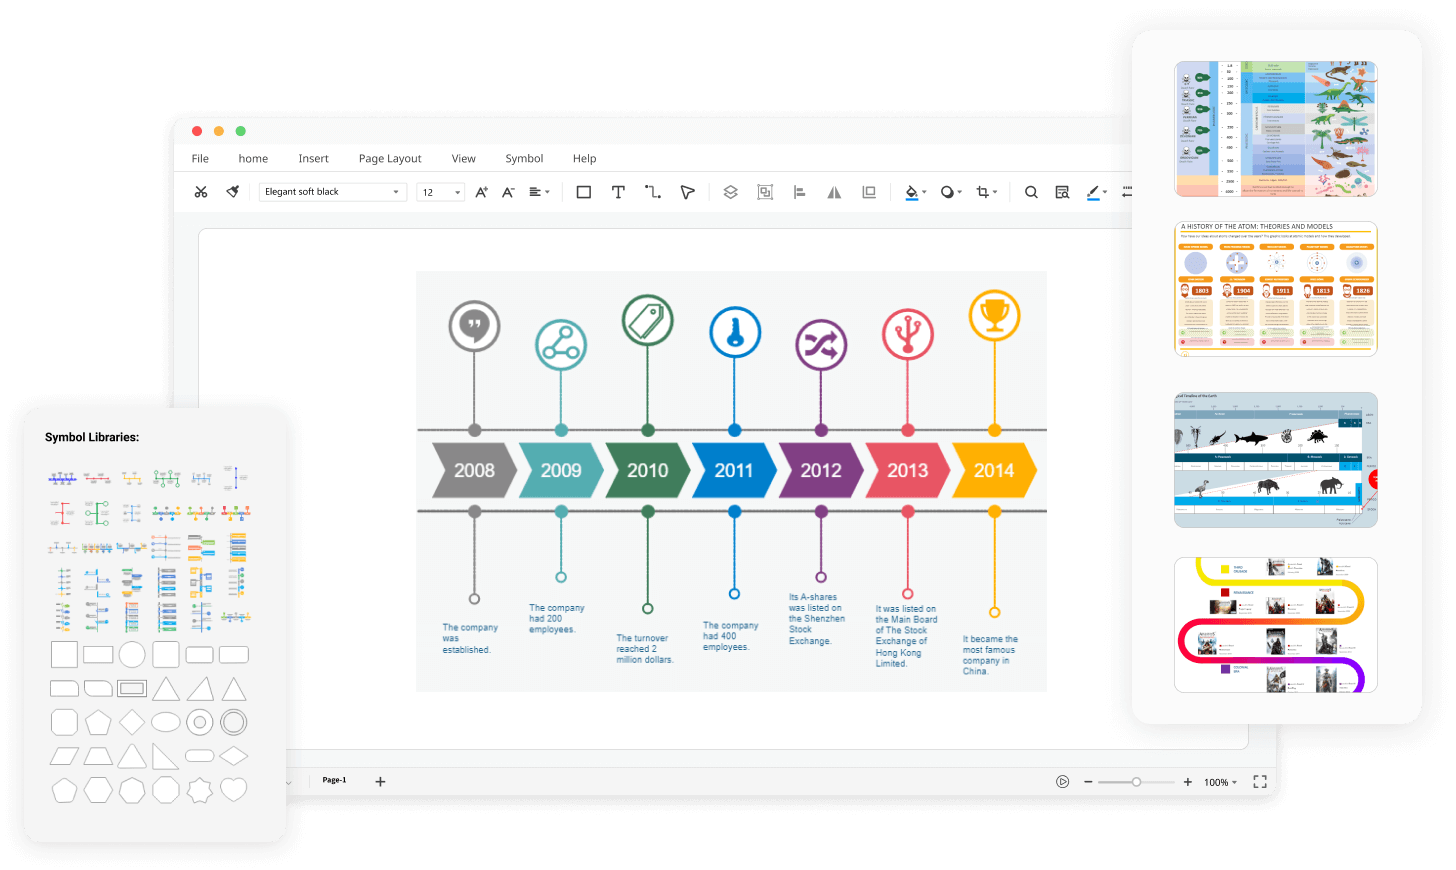Activate the format painter brush
The height and width of the screenshot is (870, 1456).
233,192
